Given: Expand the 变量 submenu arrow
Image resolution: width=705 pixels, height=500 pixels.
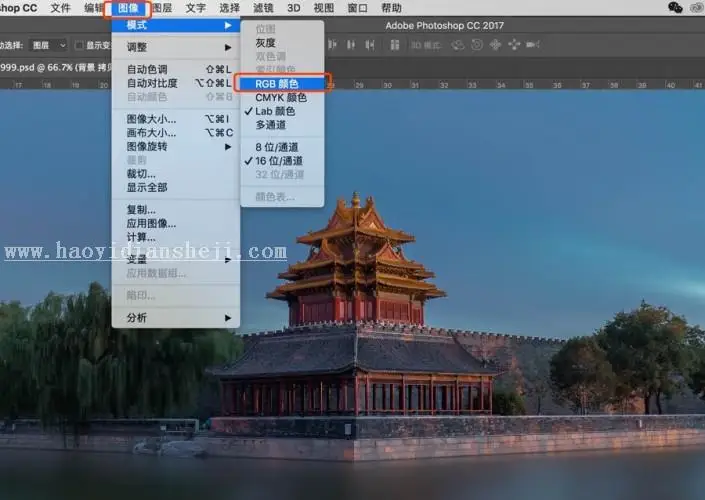Looking at the screenshot, I should point(228,260).
